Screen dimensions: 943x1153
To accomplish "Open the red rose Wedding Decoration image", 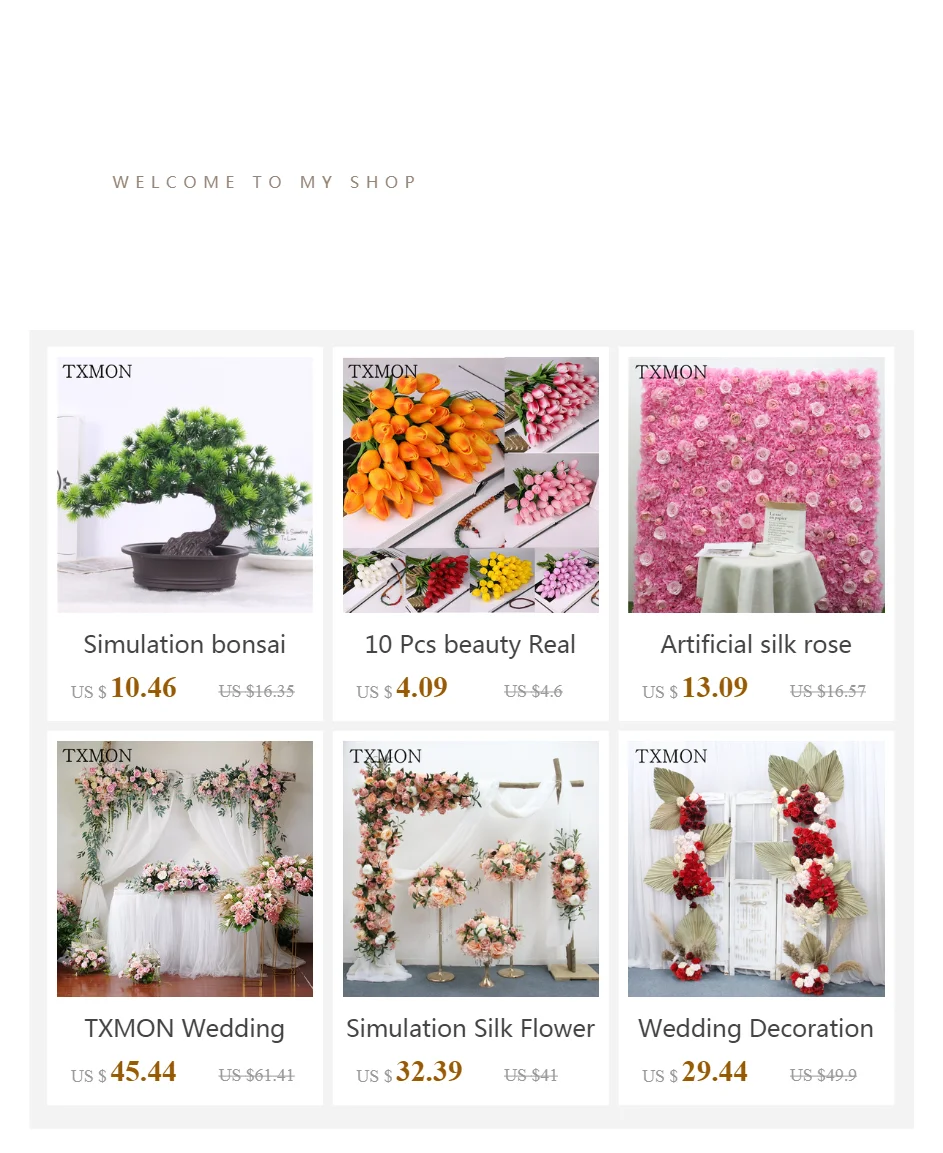I will pyautogui.click(x=756, y=868).
